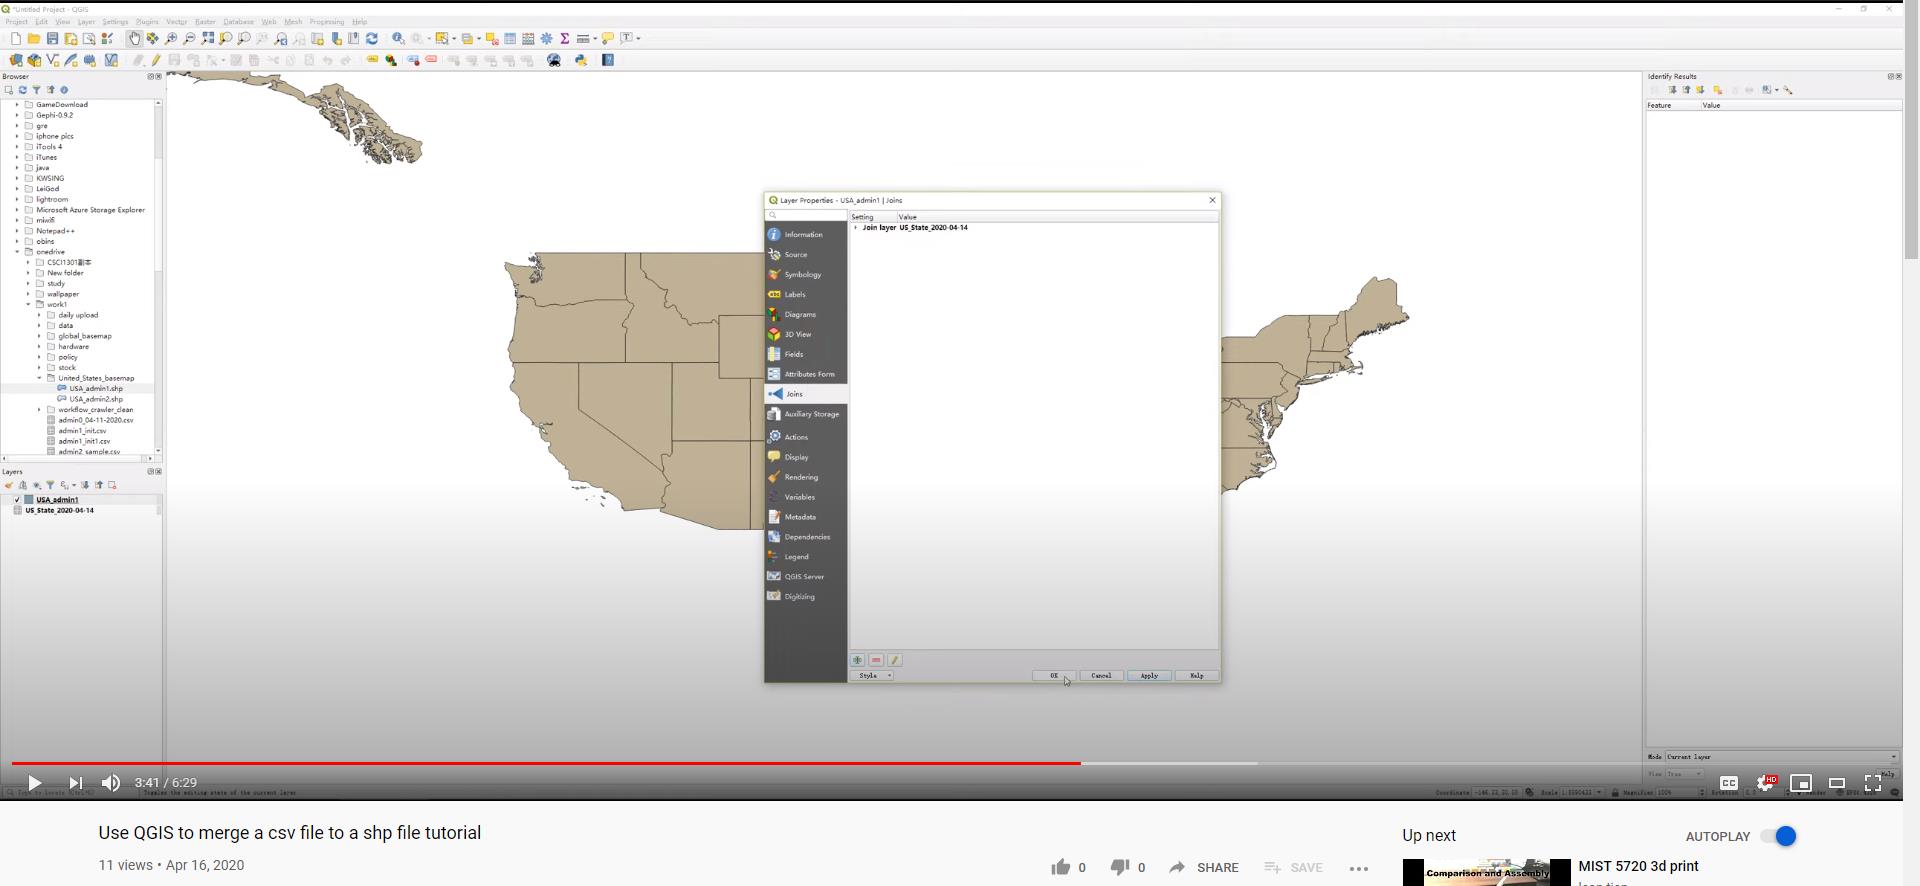The height and width of the screenshot is (886, 1920).
Task: Toggle closed captions on the video
Action: coord(1728,783)
